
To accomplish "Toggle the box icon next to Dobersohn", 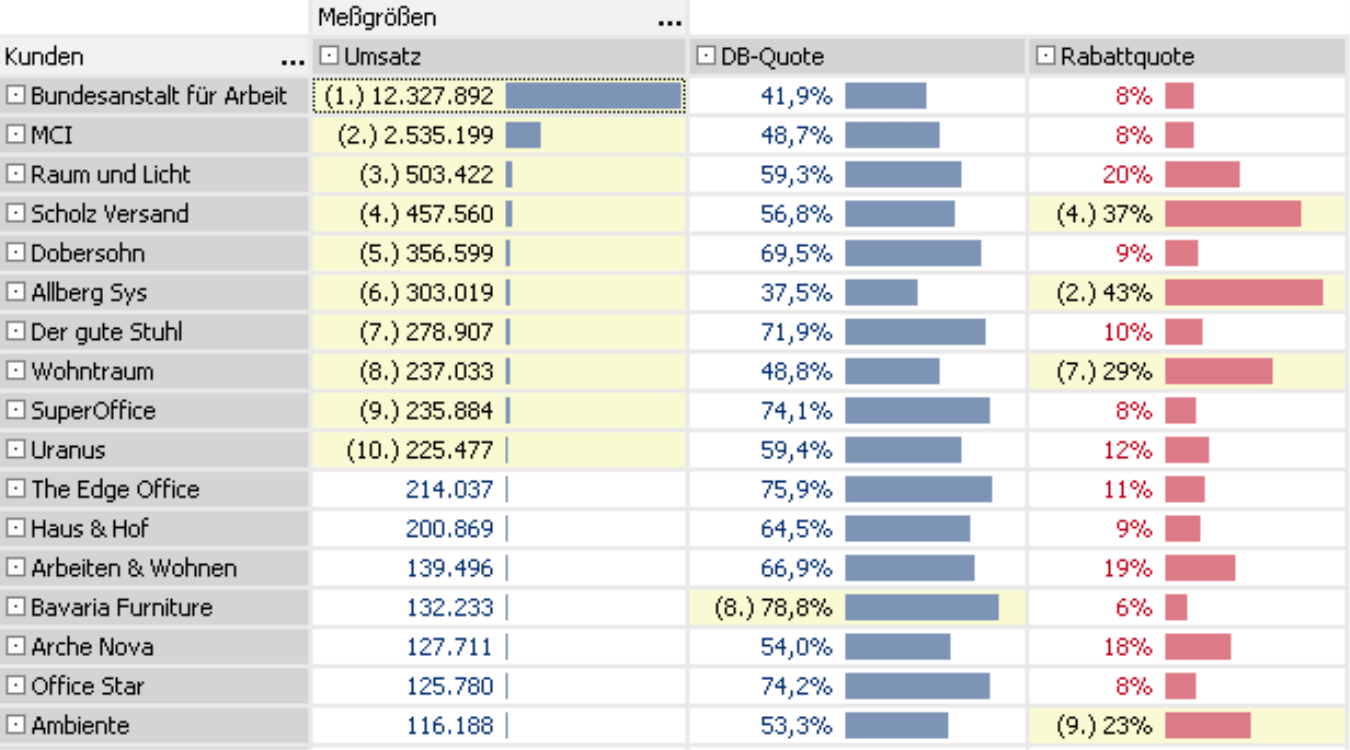I will (16, 253).
